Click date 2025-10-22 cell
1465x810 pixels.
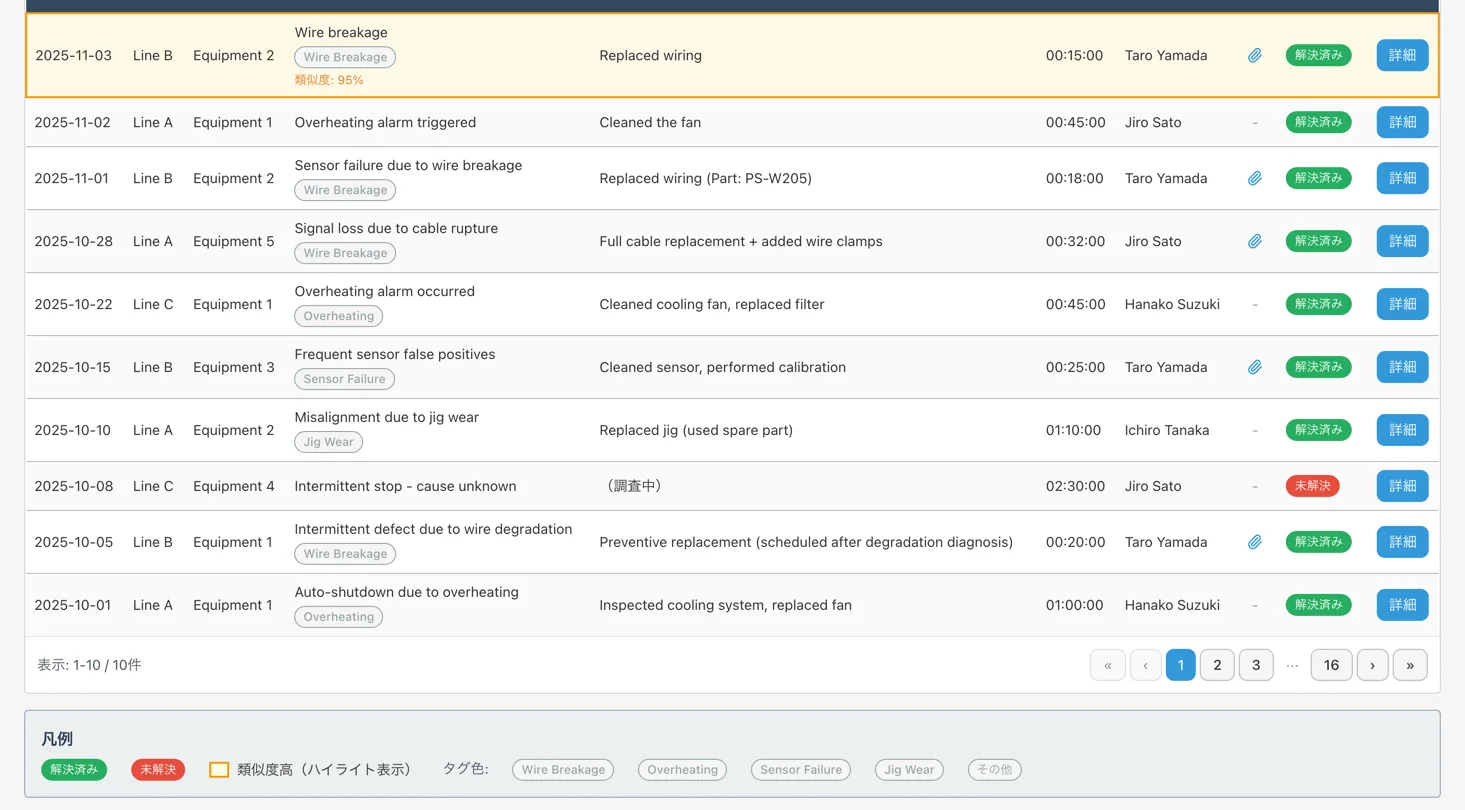73,304
